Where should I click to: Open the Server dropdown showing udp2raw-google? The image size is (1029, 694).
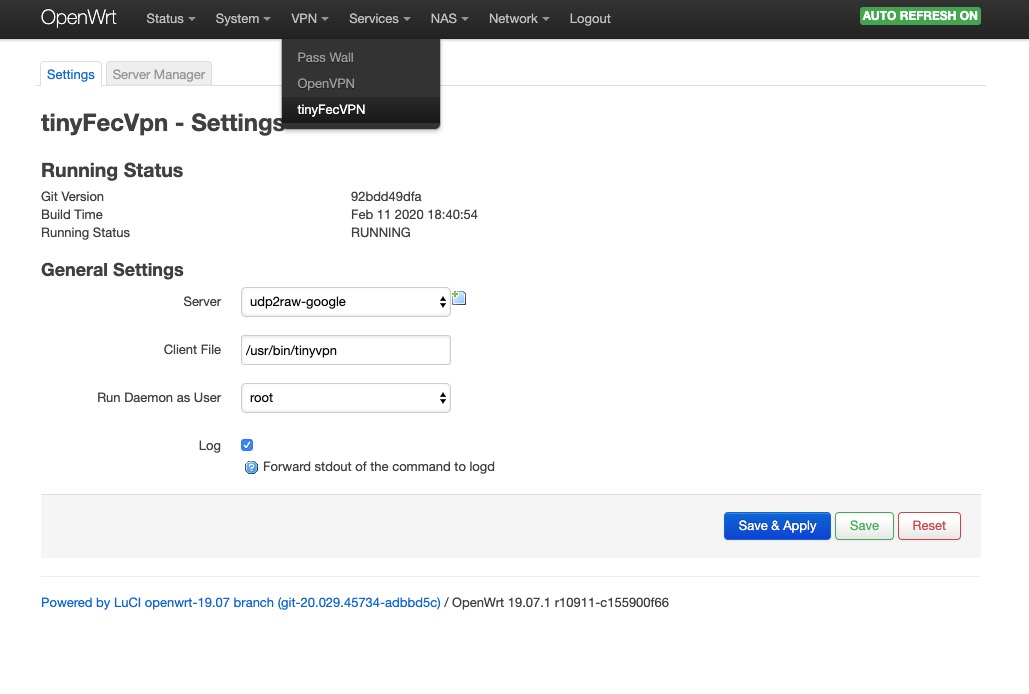[x=346, y=302]
